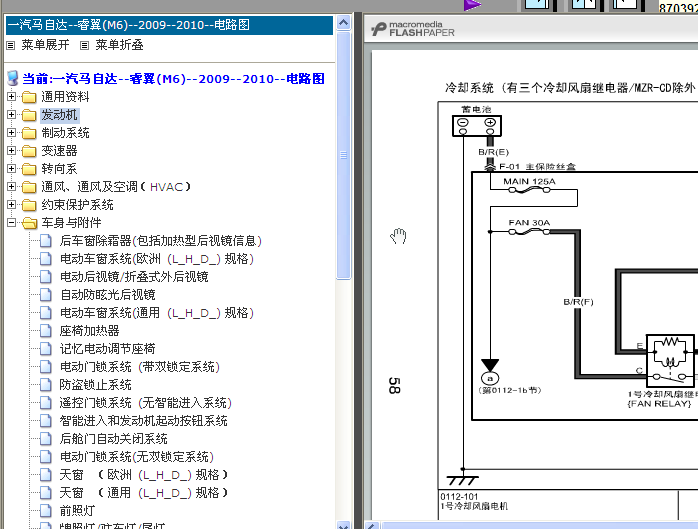
Task: Select the 转向系 folder label
Action: [59, 169]
